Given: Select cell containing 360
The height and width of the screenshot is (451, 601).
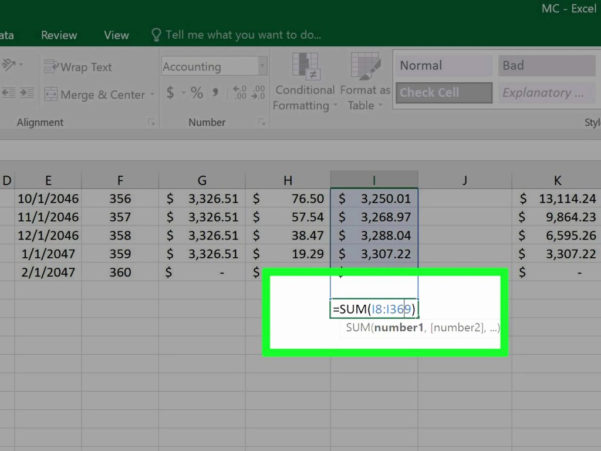Looking at the screenshot, I should [x=120, y=272].
